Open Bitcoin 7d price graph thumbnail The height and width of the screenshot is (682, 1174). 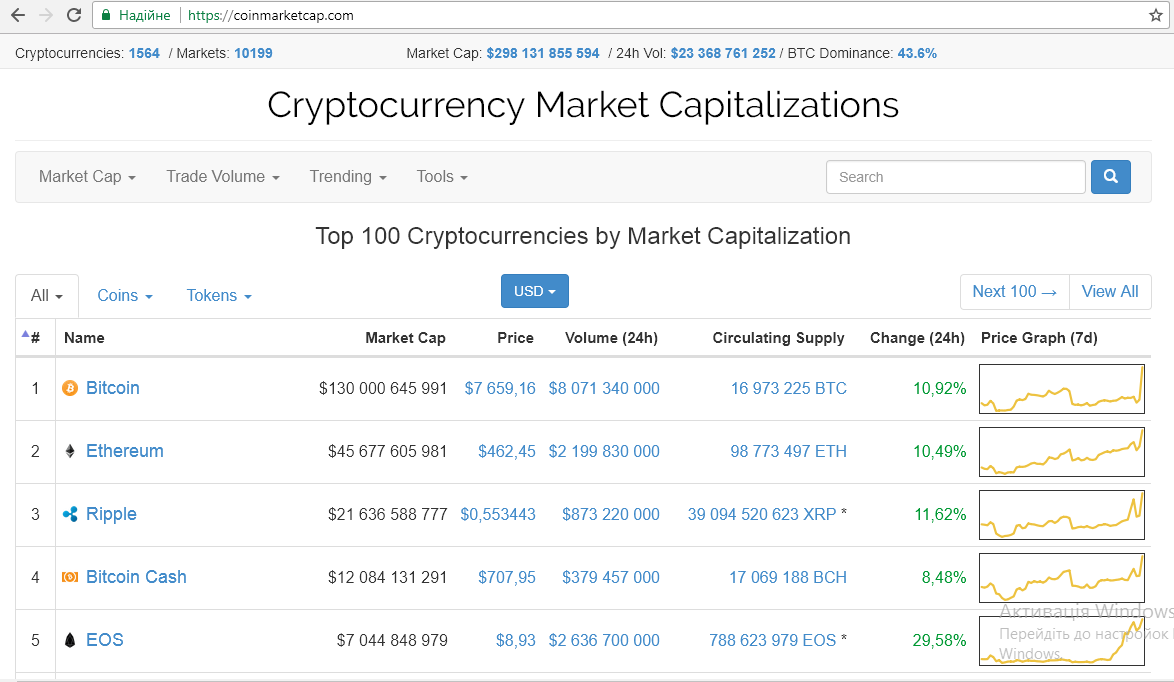(x=1062, y=389)
